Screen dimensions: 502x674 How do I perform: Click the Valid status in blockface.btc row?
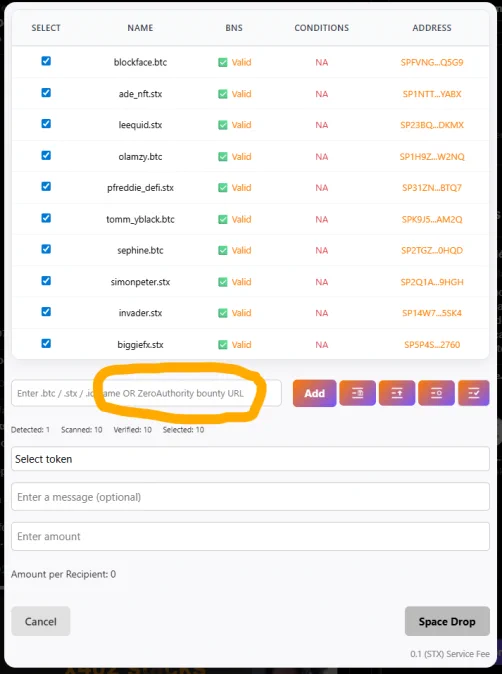click(x=242, y=62)
